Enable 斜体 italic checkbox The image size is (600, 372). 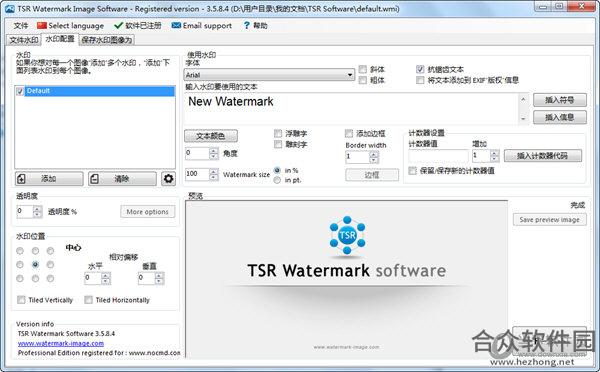coord(362,69)
